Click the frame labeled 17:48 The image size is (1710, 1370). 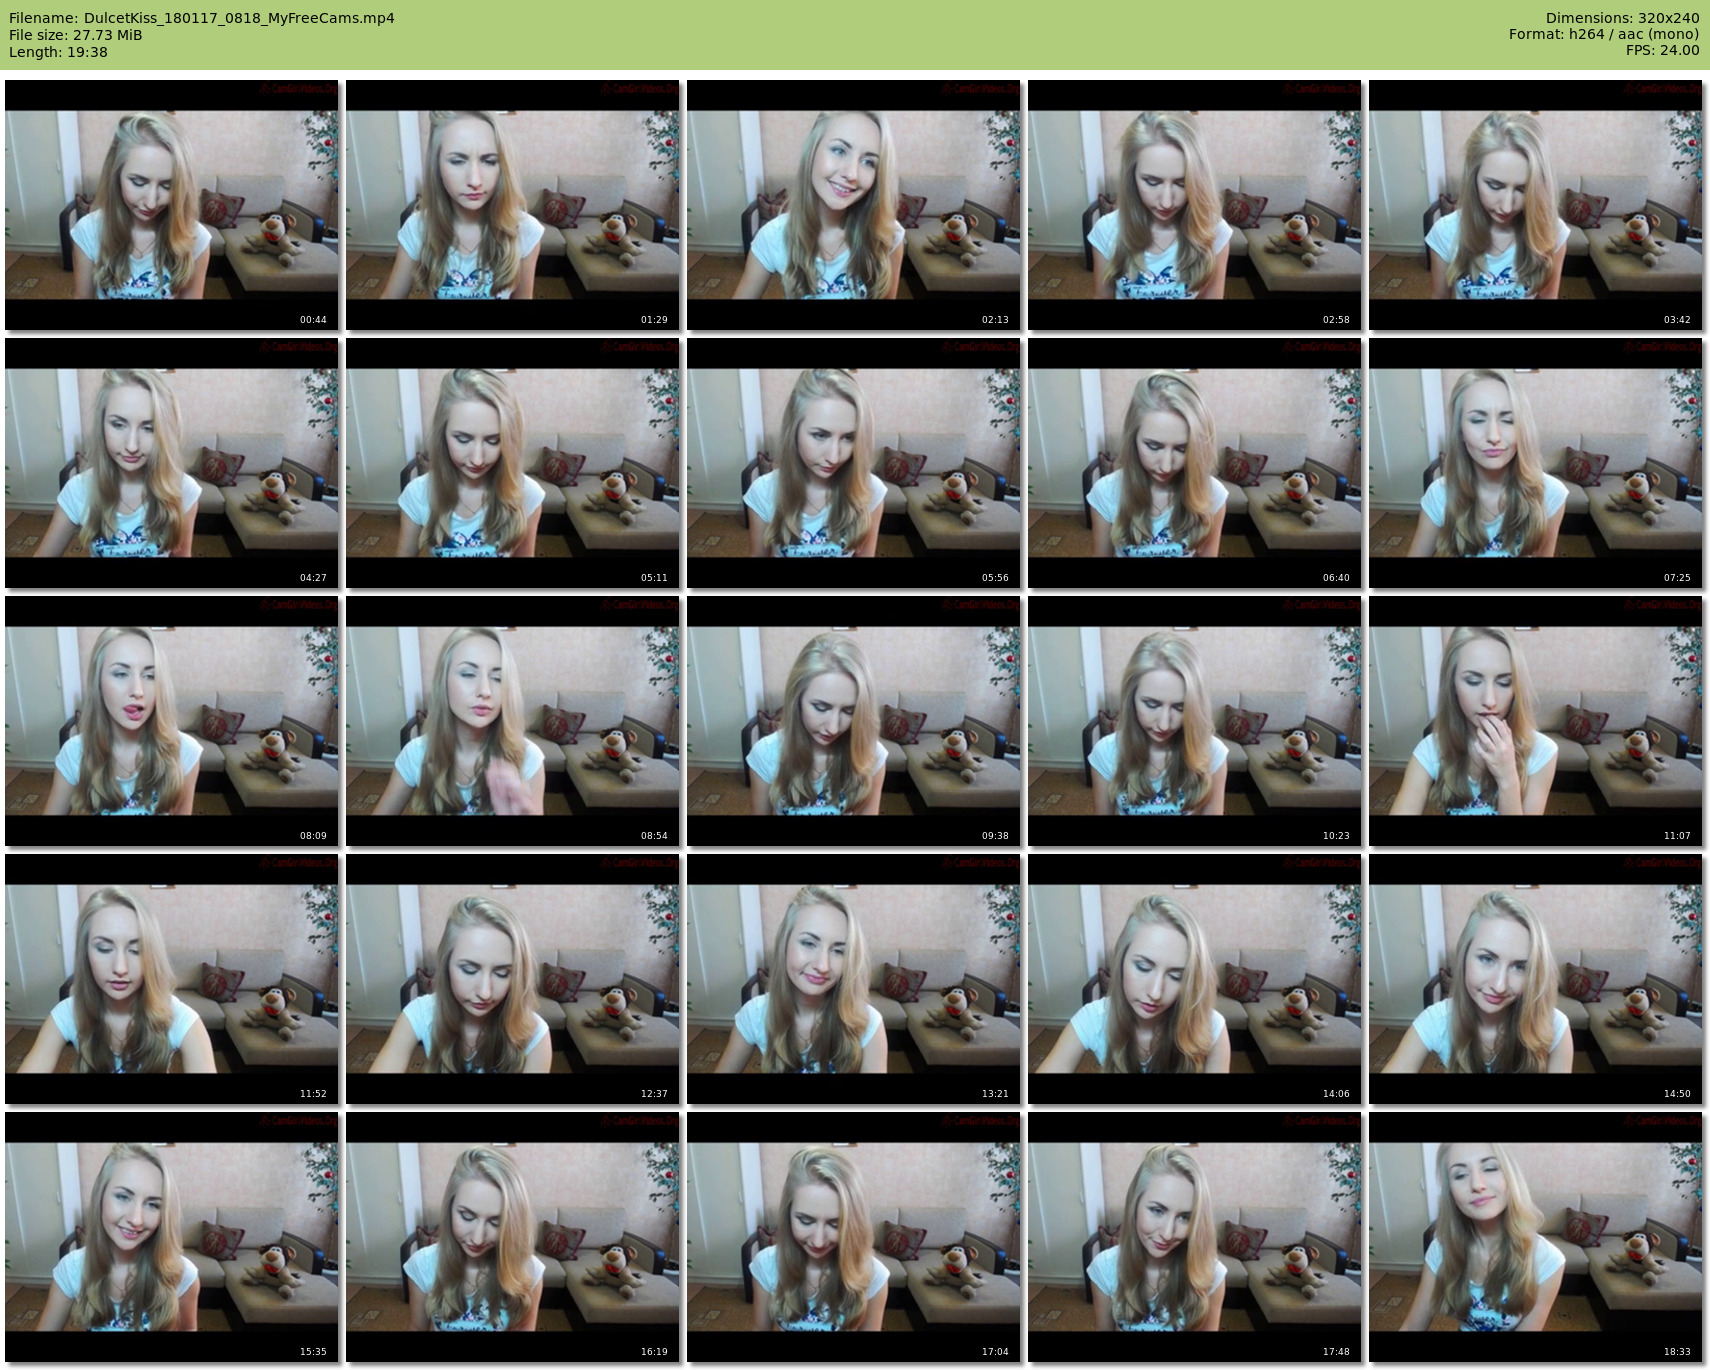click(x=1195, y=1237)
